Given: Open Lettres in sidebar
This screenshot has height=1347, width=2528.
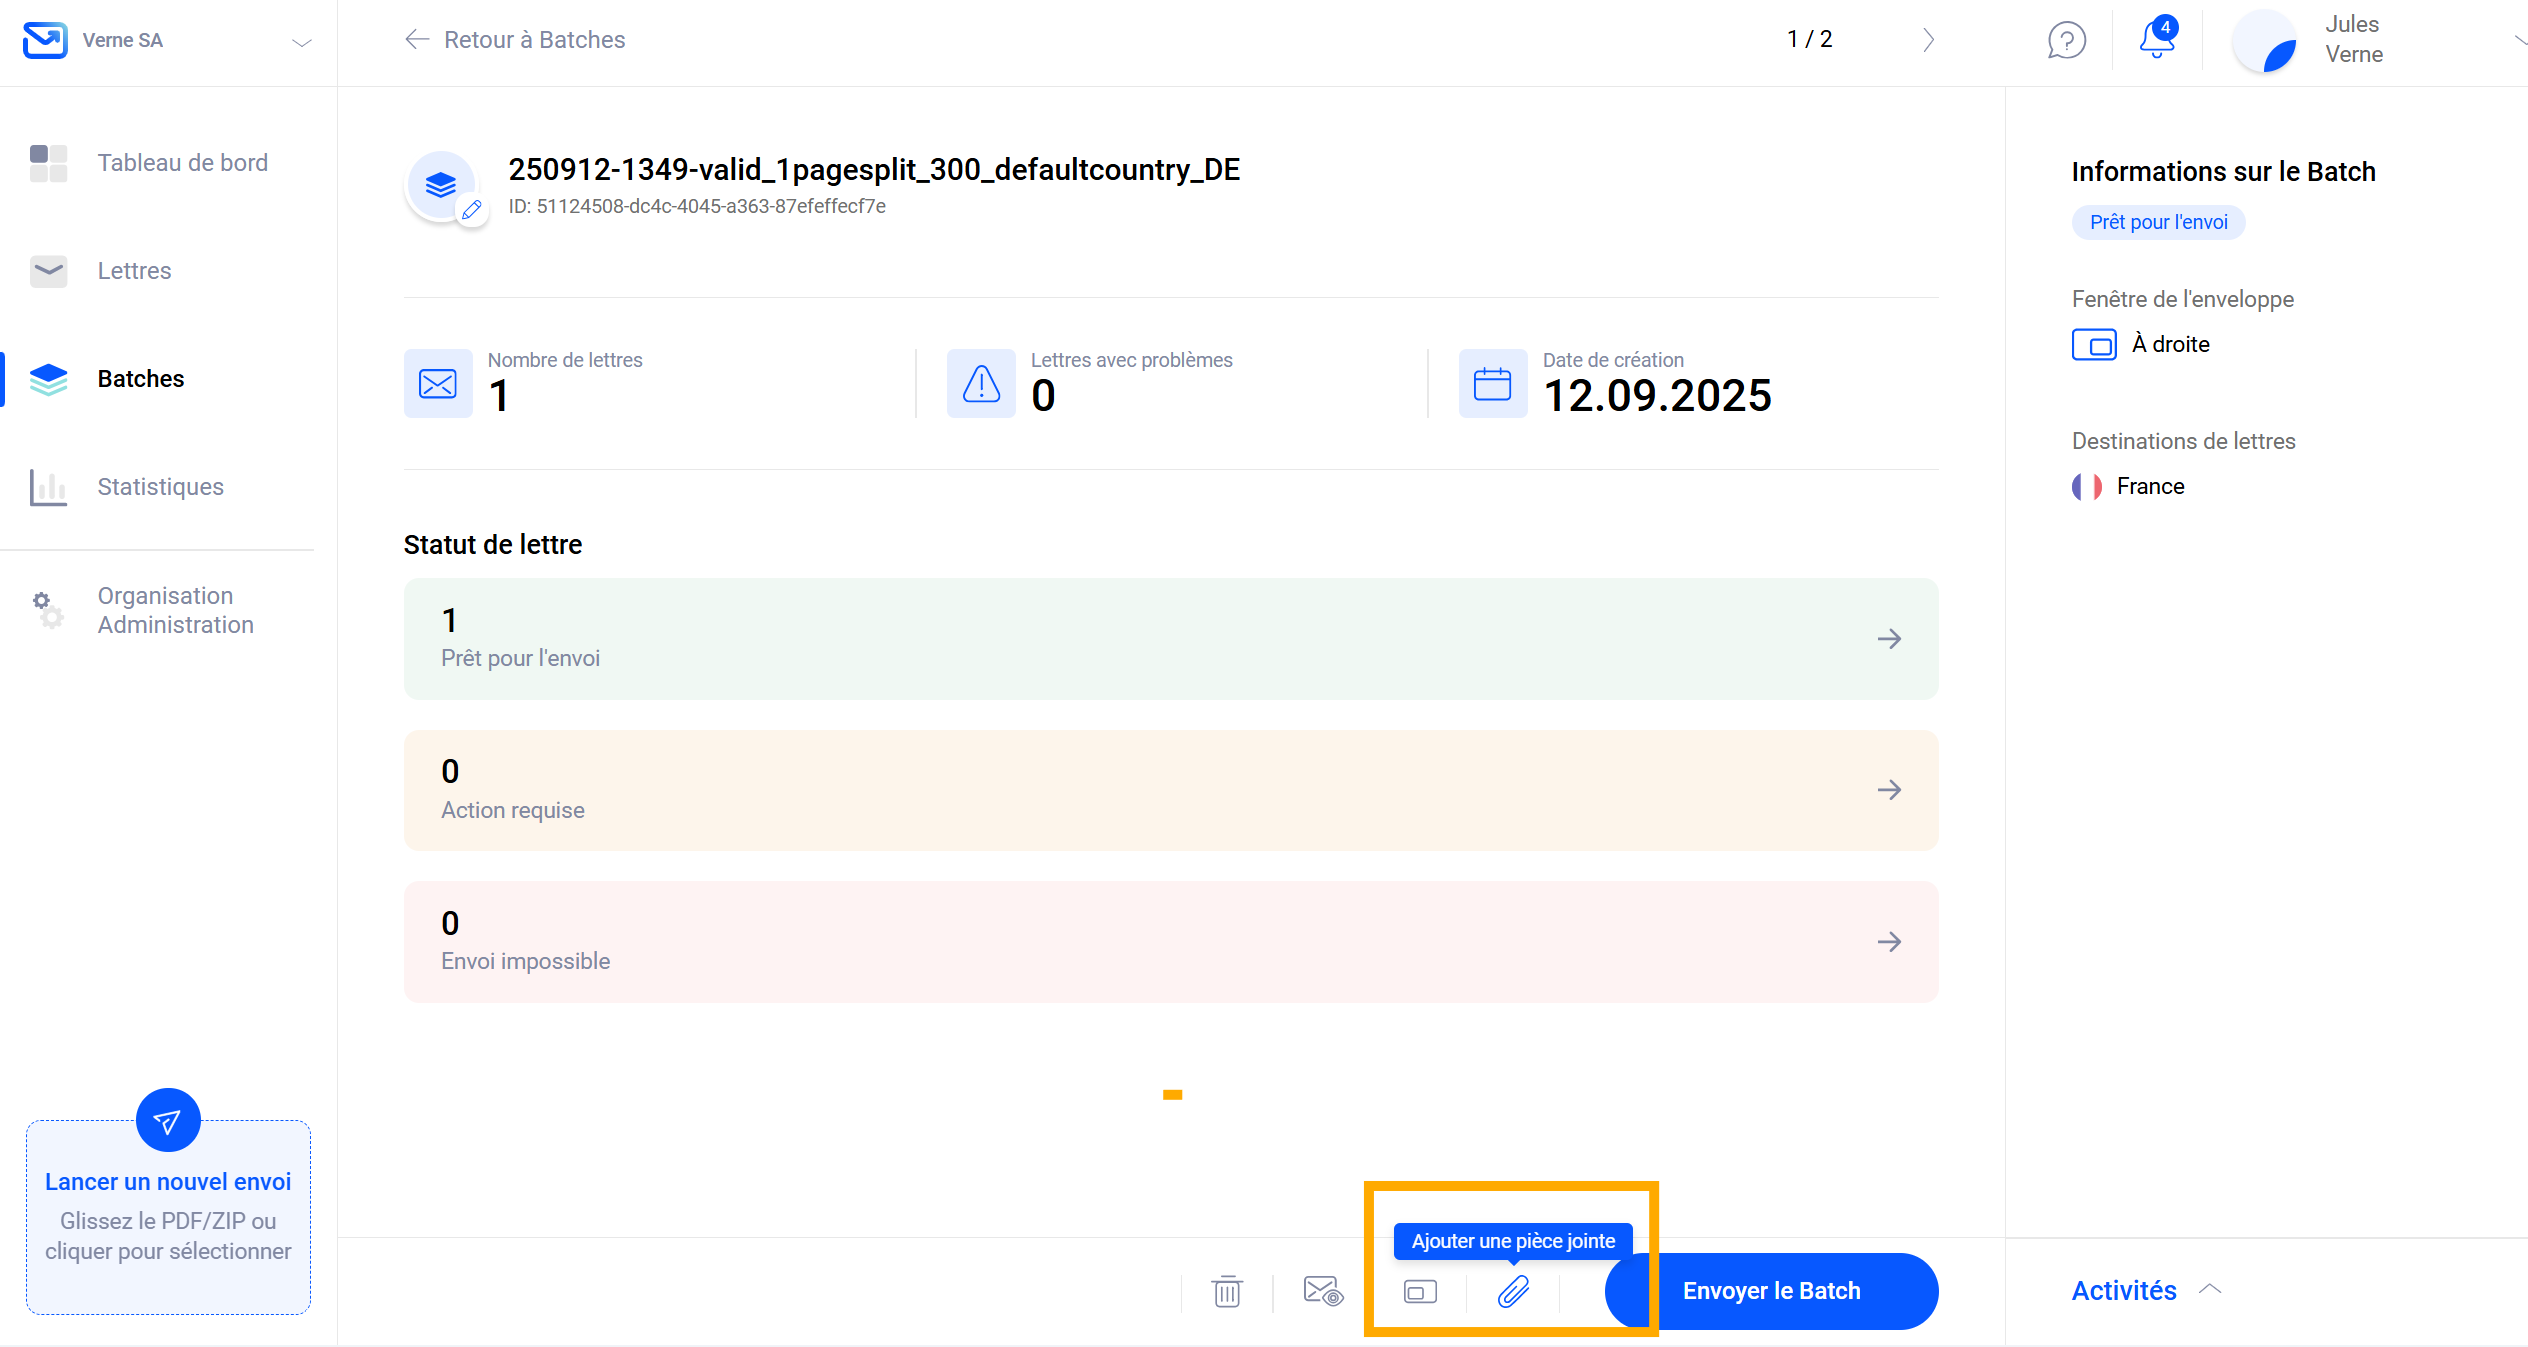Looking at the screenshot, I should (134, 271).
